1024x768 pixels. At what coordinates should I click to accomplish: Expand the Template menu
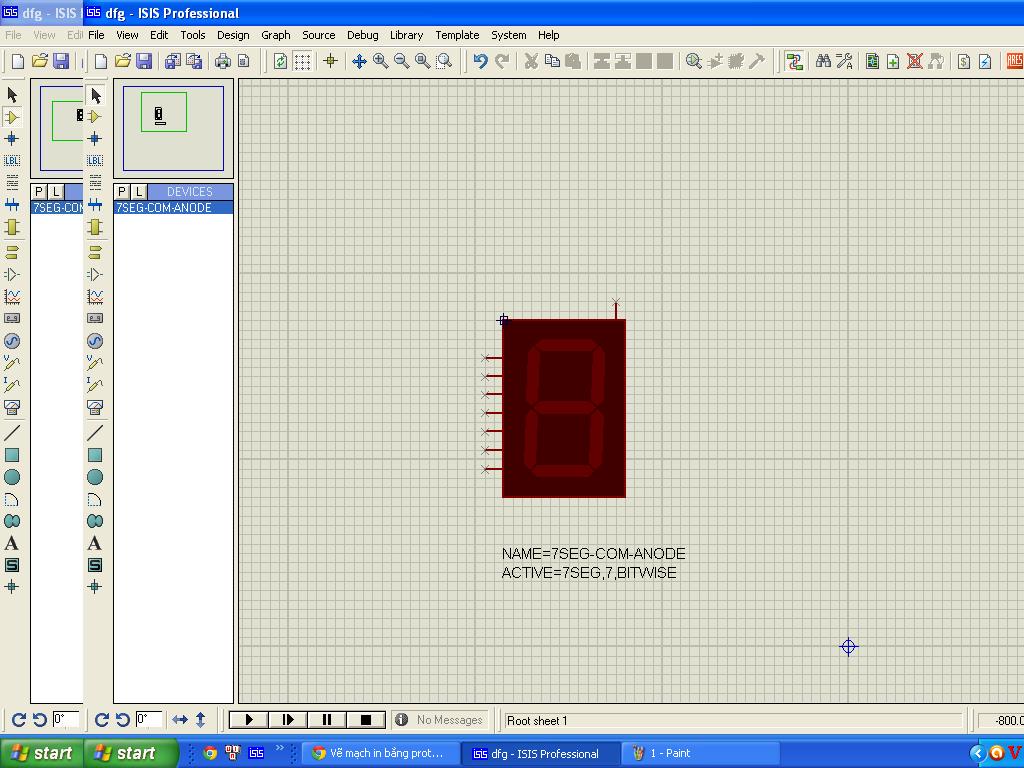pyautogui.click(x=457, y=35)
